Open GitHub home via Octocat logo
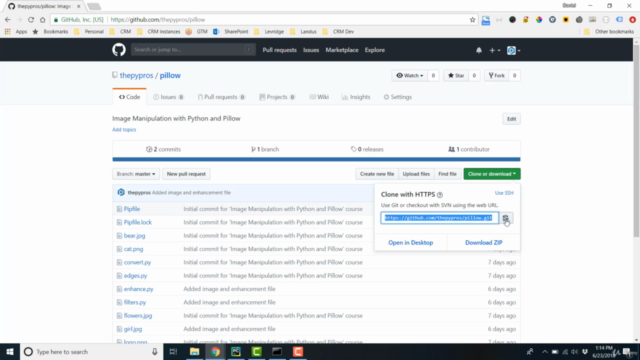 pos(119,50)
